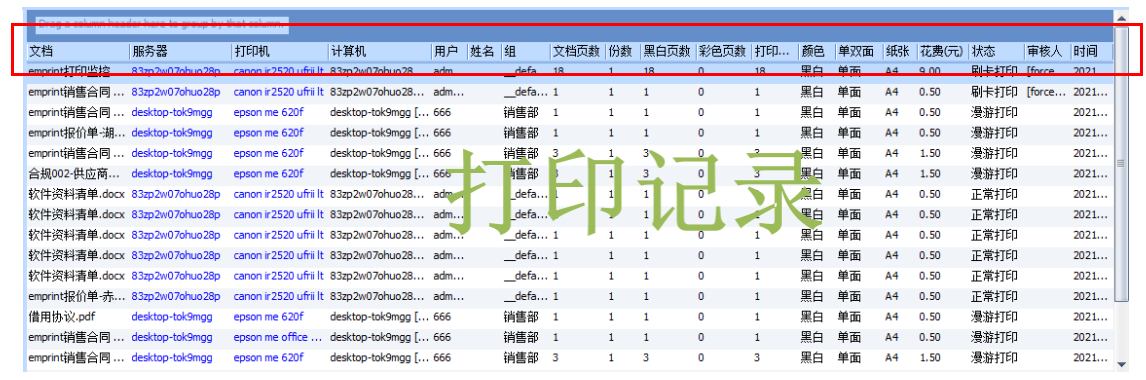Select the emprint报价单-赤 document row
The image size is (1146, 380).
[x=570, y=297]
